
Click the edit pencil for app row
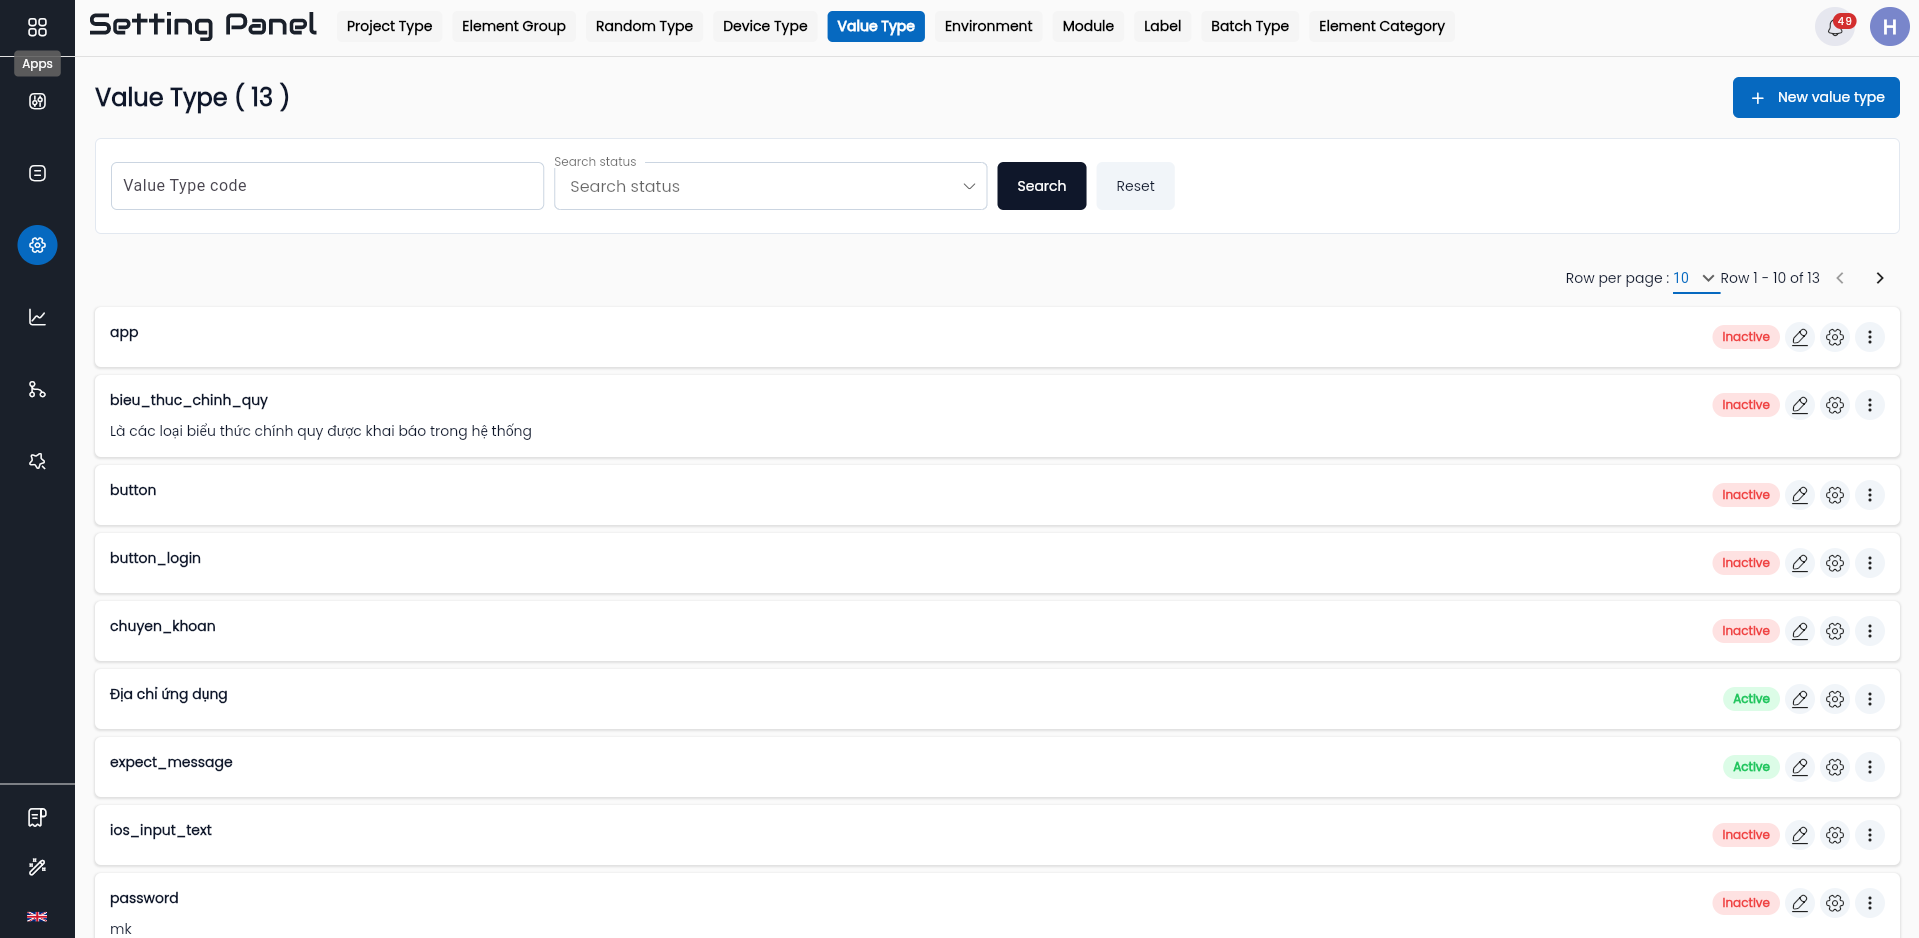[1800, 337]
